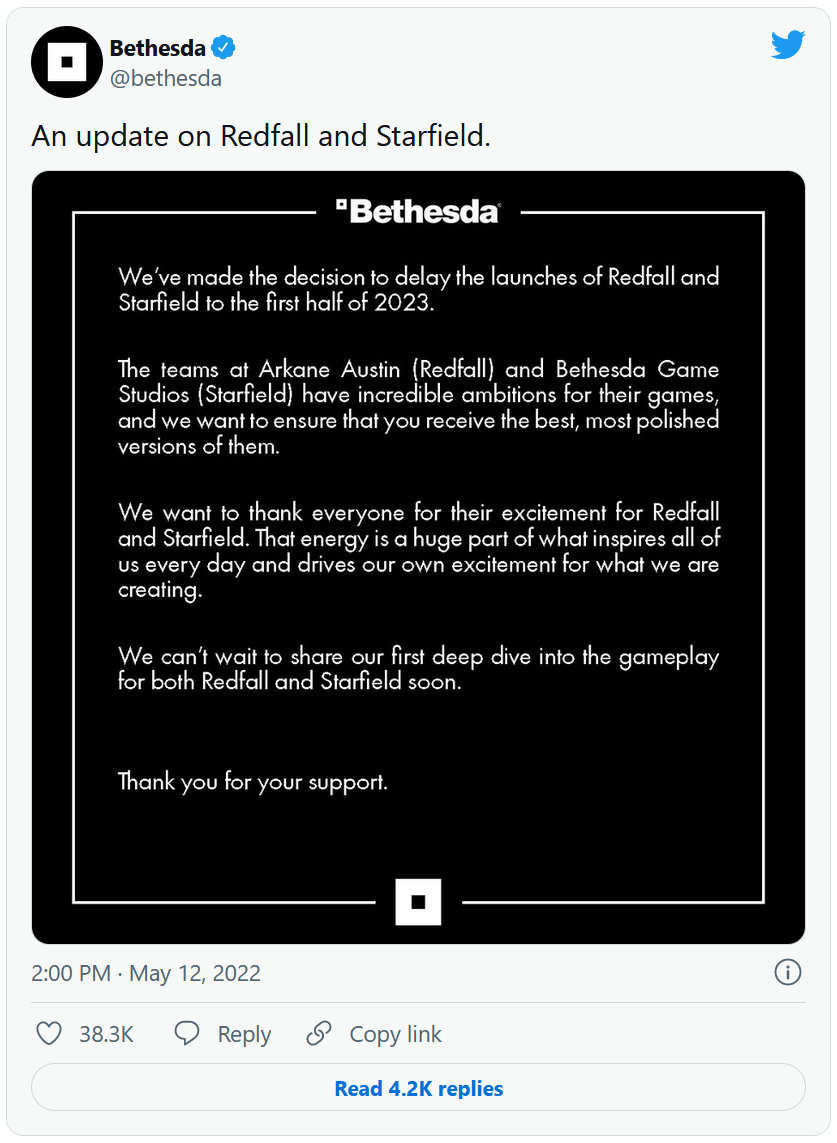This screenshot has height=1143, width=837.
Task: Click the reply speech bubble icon
Action: pyautogui.click(x=187, y=1033)
